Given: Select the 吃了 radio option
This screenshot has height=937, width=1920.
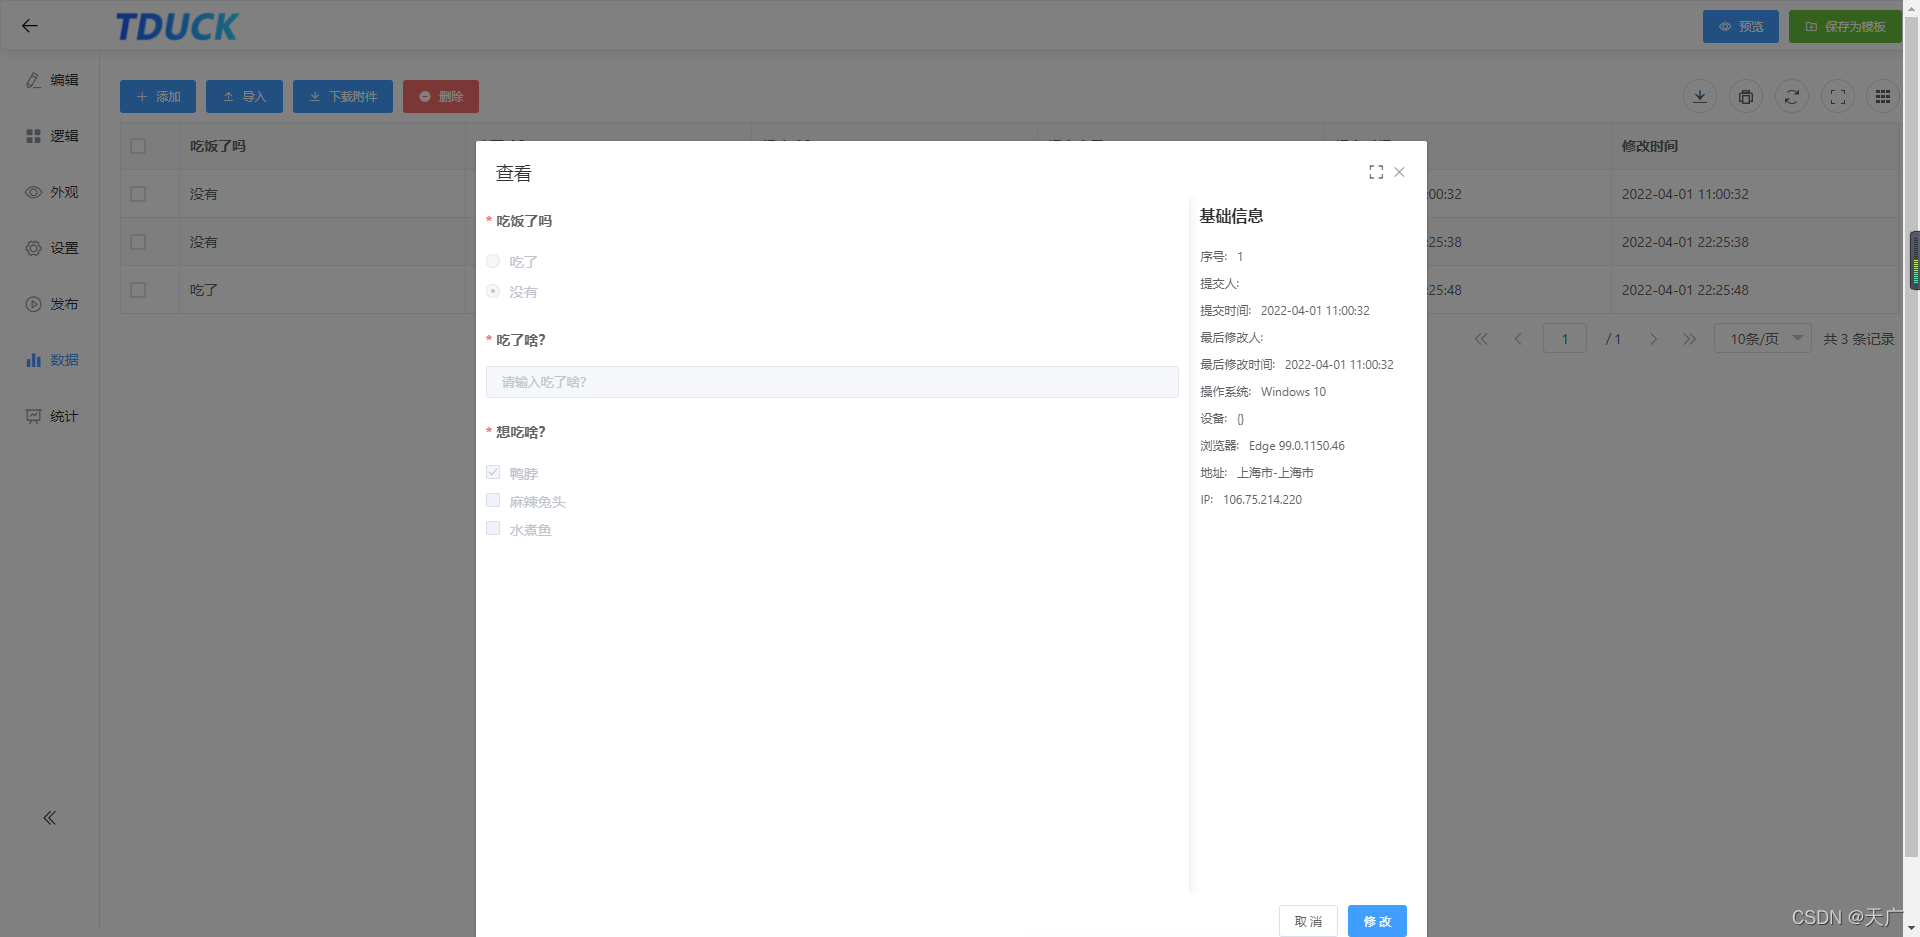Looking at the screenshot, I should [x=493, y=261].
